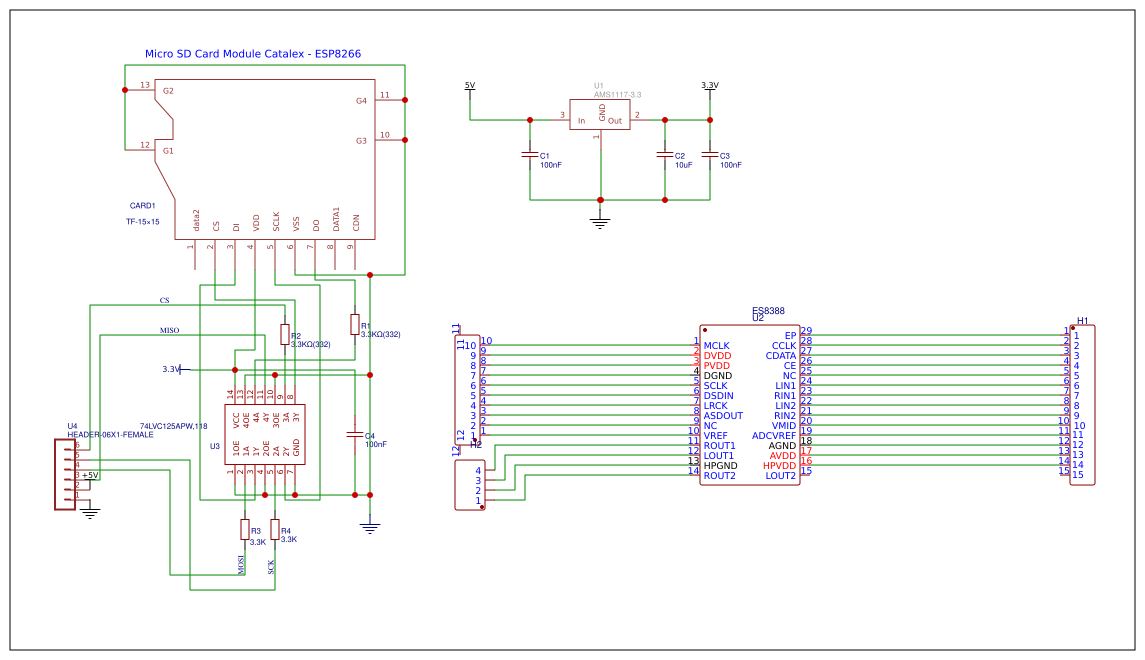Click the '74LVC125APW,118' part label
Screen dimensions: 1145x660
[x=174, y=426]
